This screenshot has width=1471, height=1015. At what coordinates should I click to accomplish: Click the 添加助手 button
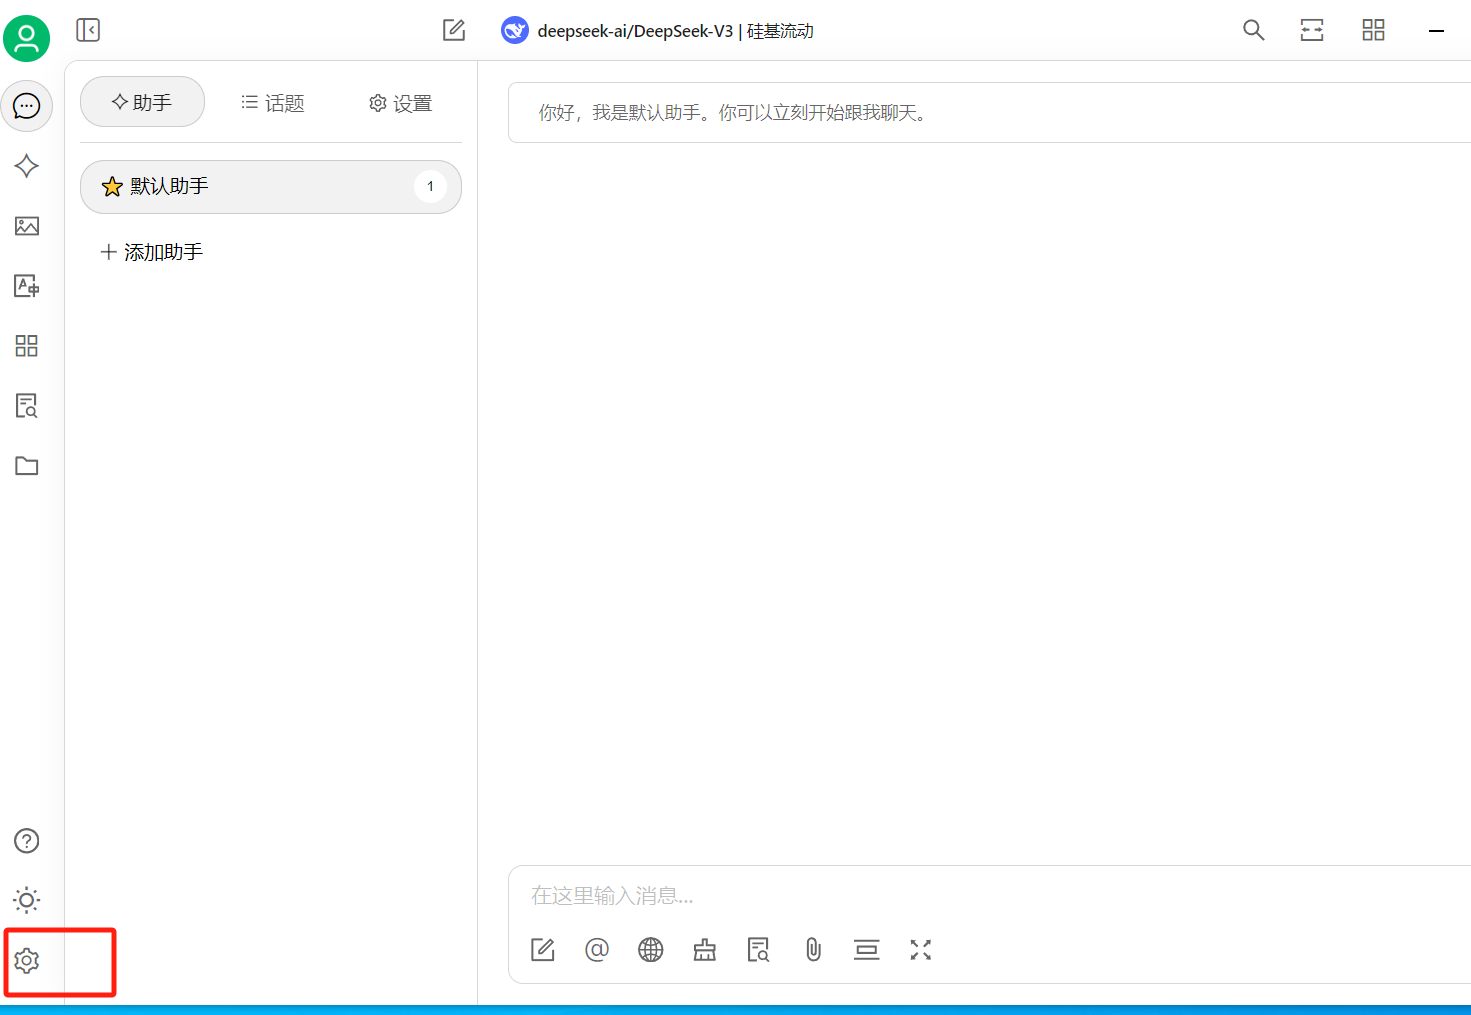[x=152, y=252]
